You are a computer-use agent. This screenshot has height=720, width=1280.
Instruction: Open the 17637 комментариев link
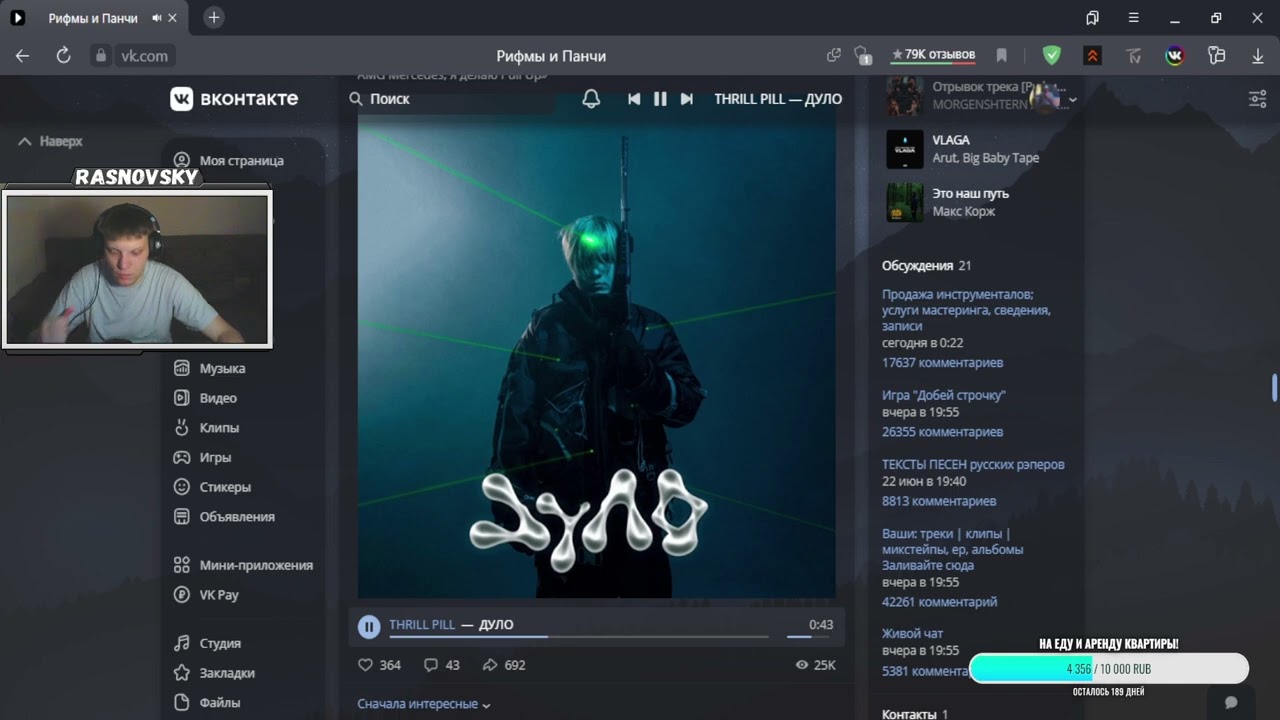(942, 362)
